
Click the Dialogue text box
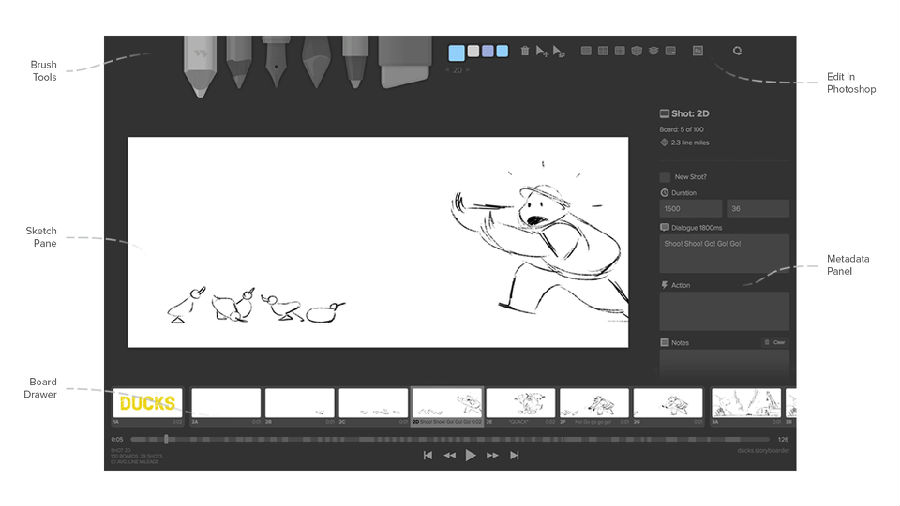point(724,254)
